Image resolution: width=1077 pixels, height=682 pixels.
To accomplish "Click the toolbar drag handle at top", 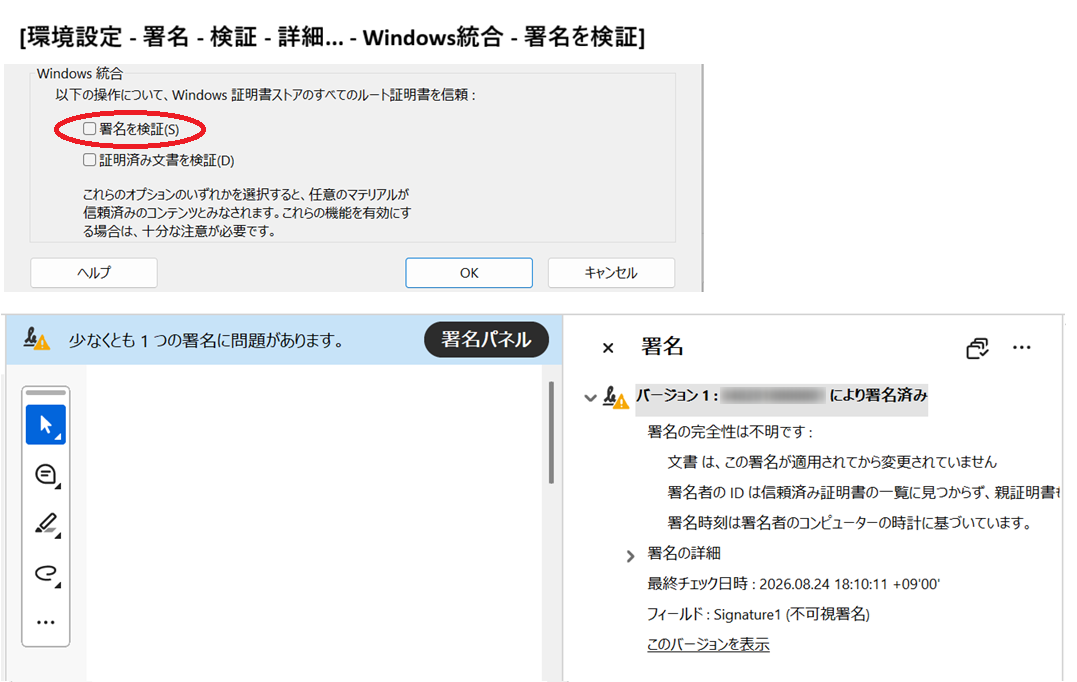I will pos(46,393).
